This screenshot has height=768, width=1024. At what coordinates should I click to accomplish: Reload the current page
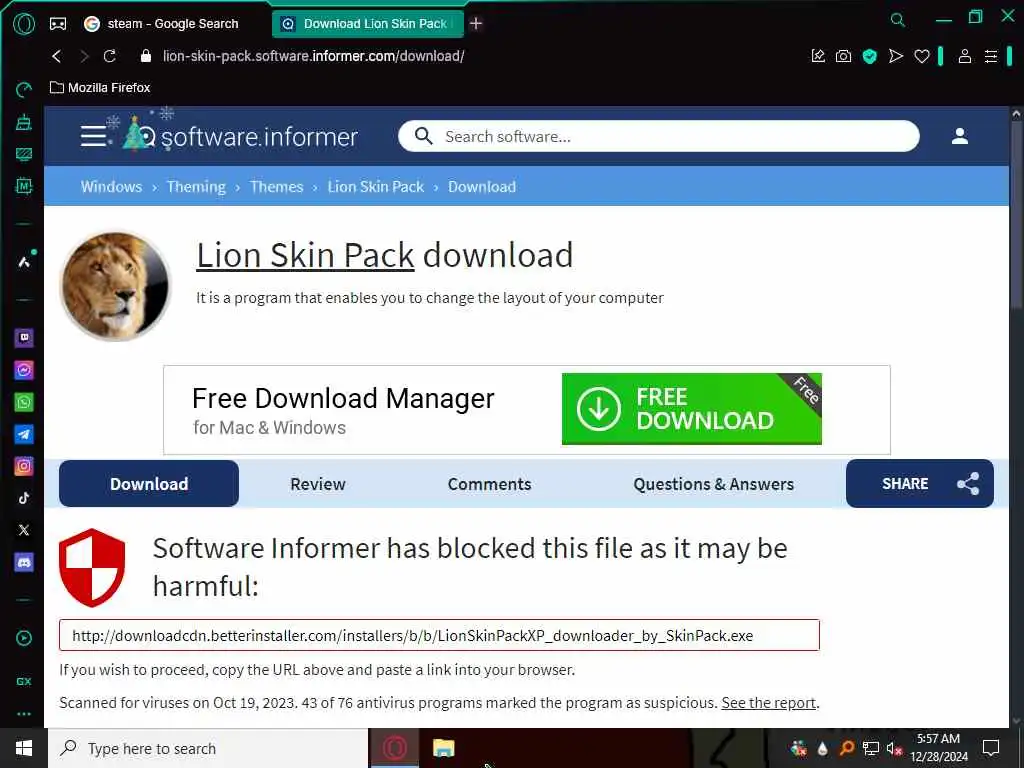click(110, 56)
